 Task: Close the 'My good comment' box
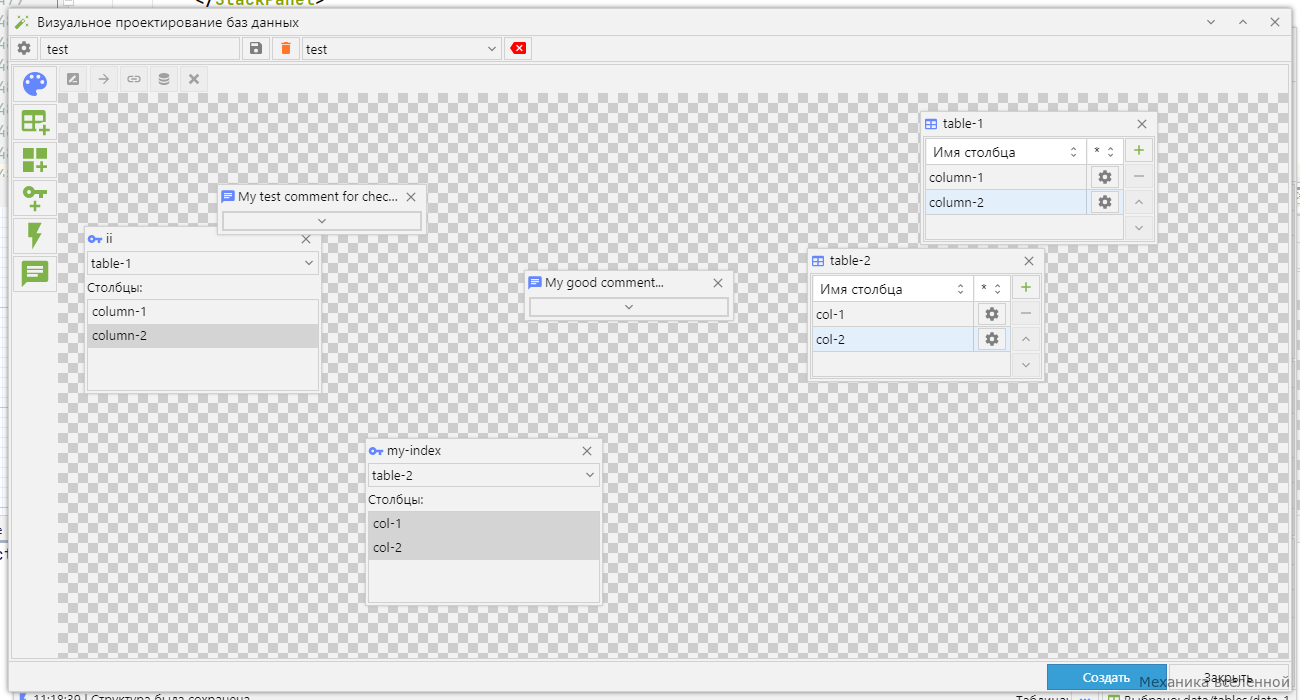[718, 283]
